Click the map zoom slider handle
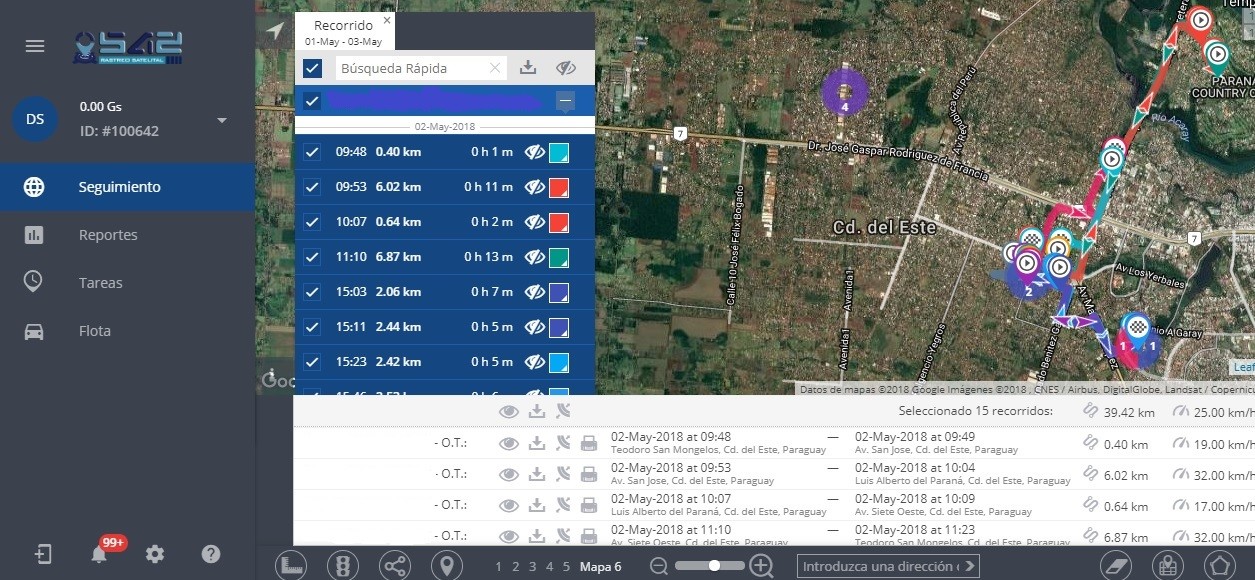 click(714, 566)
